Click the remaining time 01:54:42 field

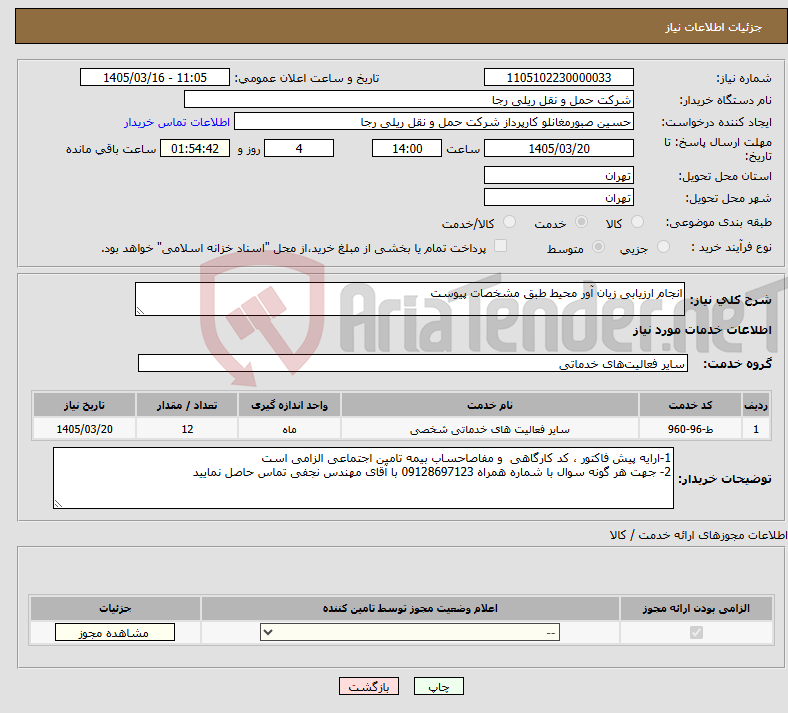click(195, 148)
